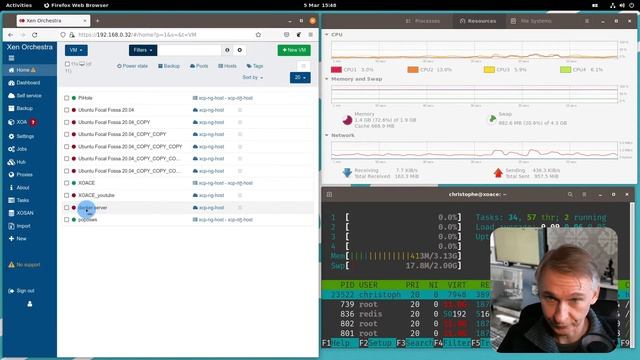
Task: Collapse the CPU section in System Monitor
Action: click(x=327, y=35)
